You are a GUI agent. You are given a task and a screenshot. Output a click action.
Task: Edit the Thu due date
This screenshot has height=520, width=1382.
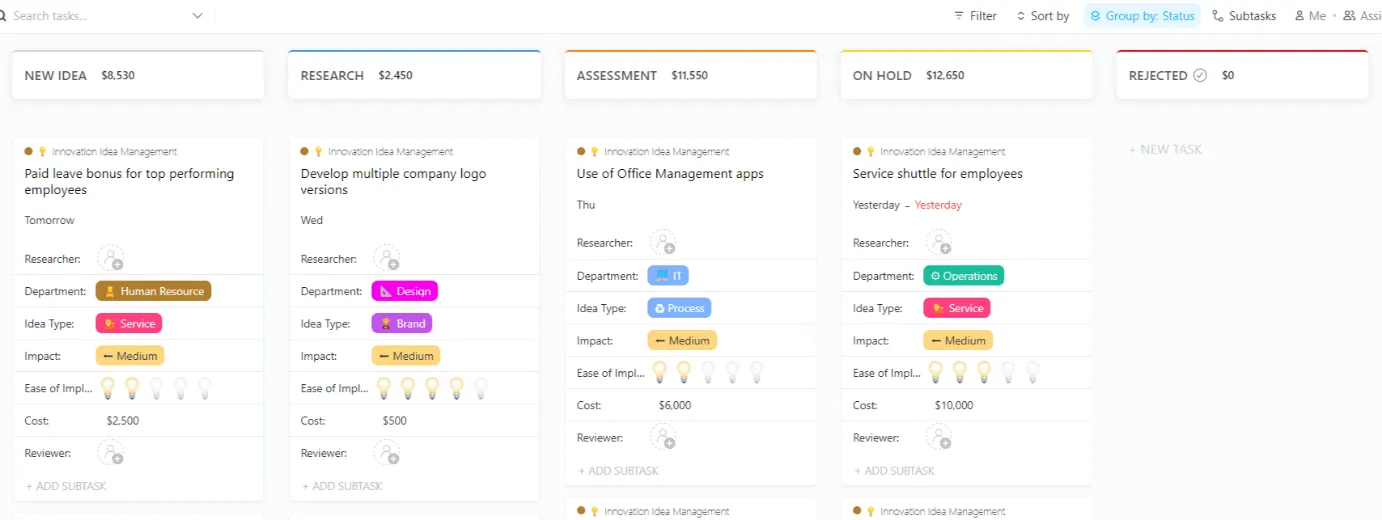586,204
